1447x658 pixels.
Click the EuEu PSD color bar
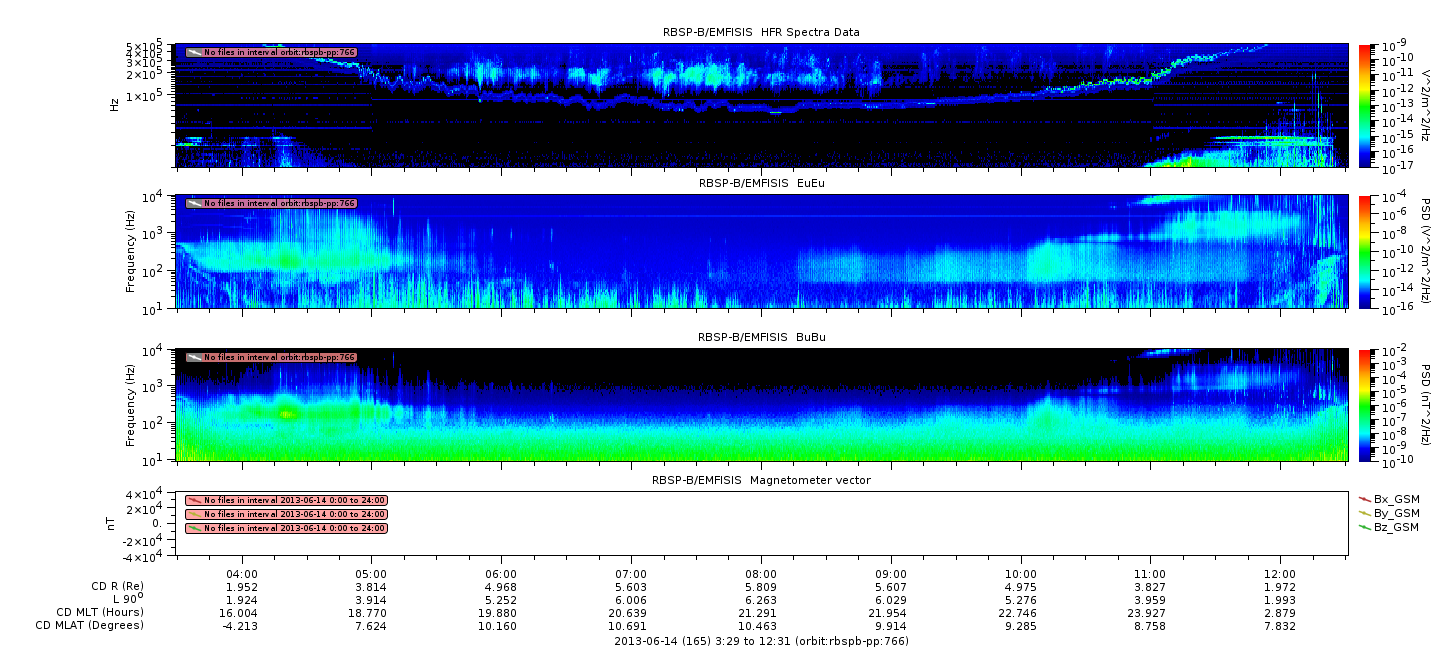[x=1365, y=251]
